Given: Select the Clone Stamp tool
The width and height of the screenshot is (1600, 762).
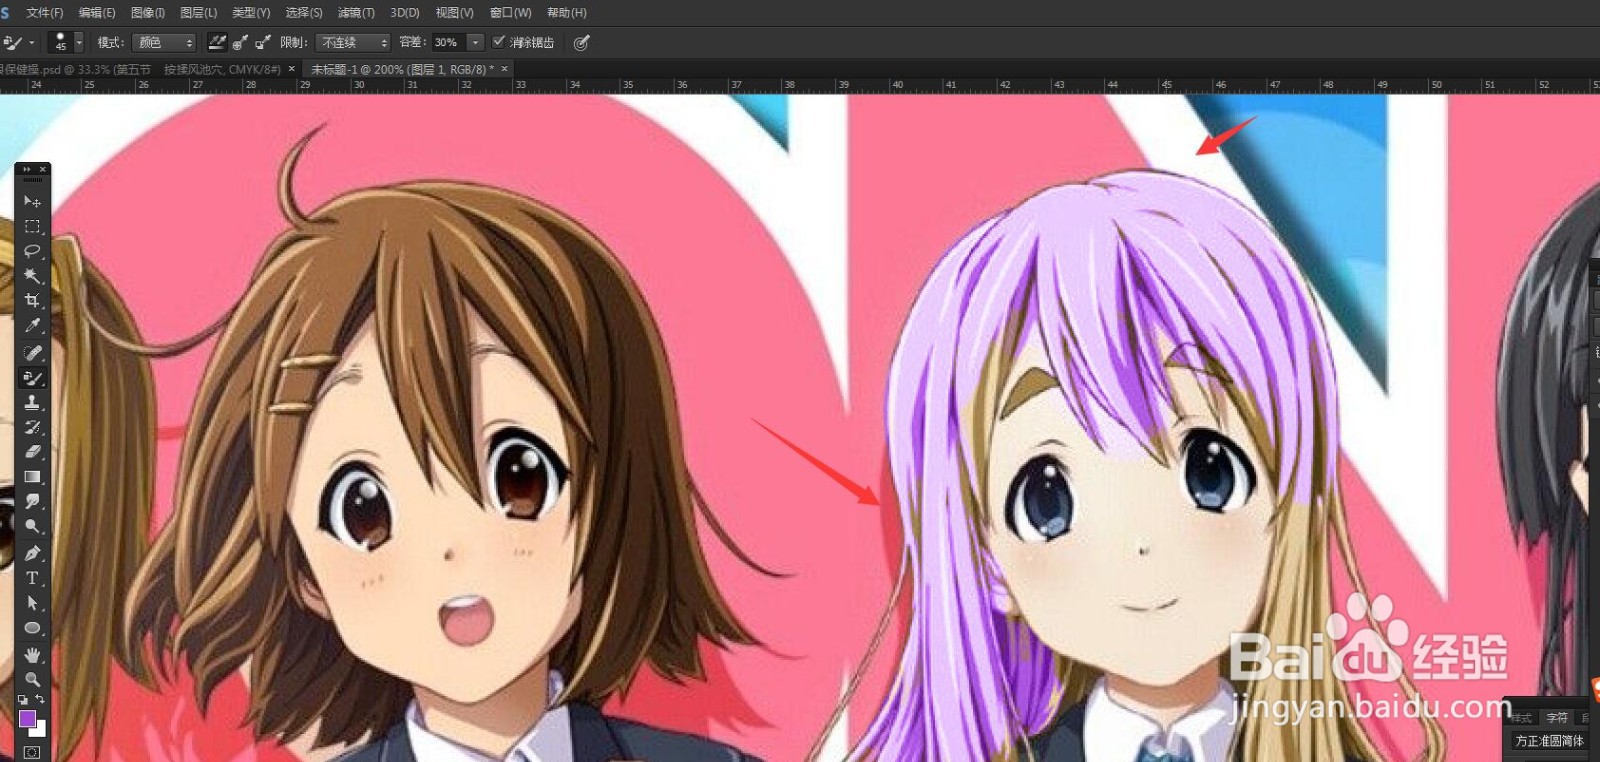Looking at the screenshot, I should tap(32, 402).
